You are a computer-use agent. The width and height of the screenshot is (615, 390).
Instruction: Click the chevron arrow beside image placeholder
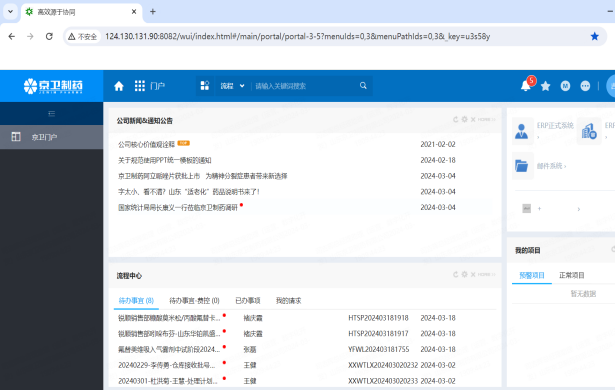pyautogui.click(x=579, y=209)
